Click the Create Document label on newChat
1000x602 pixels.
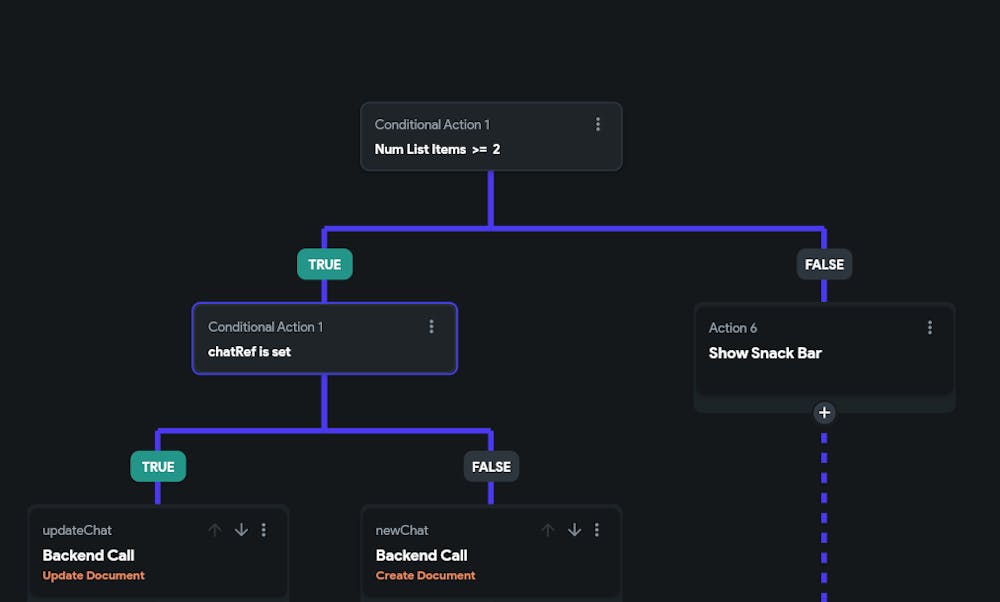425,576
